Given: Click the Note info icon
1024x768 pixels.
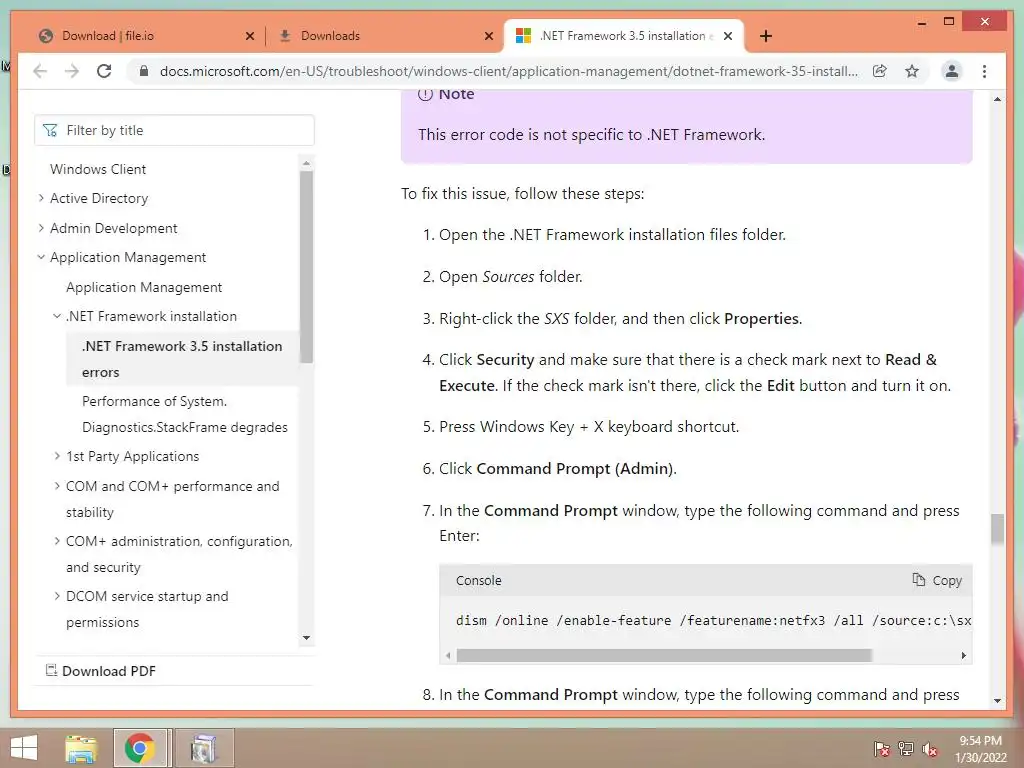Looking at the screenshot, I should tap(425, 94).
